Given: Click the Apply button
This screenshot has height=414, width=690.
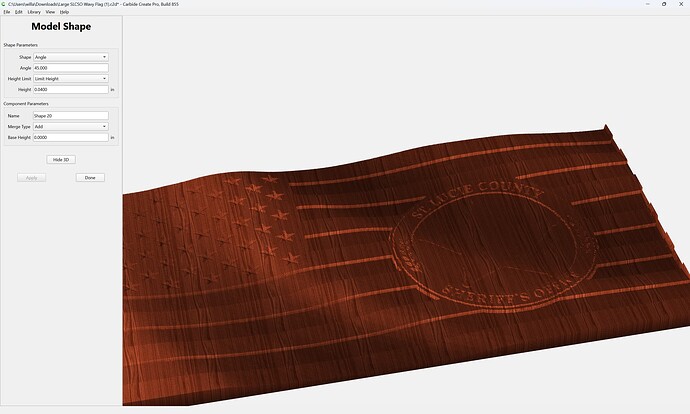Looking at the screenshot, I should coord(32,178).
